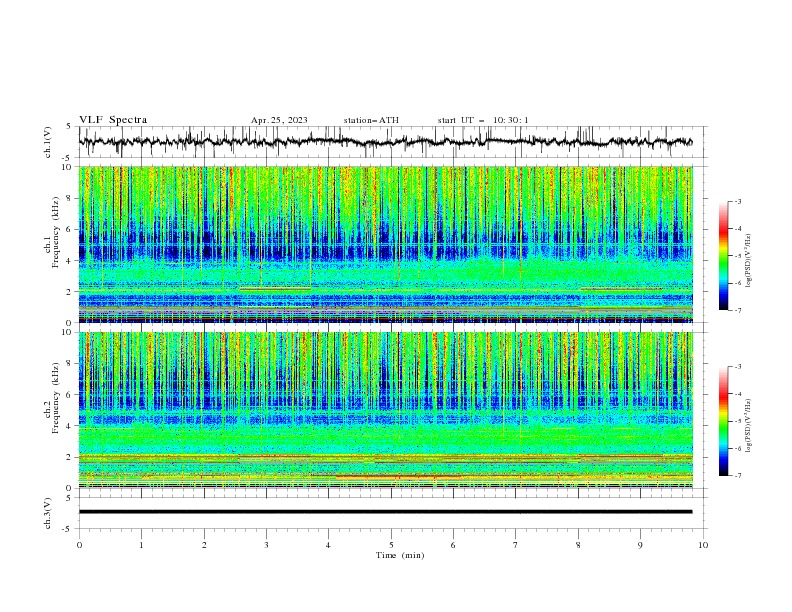Click the time axis tick label "8"
This screenshot has width=792, height=612.
pos(578,545)
